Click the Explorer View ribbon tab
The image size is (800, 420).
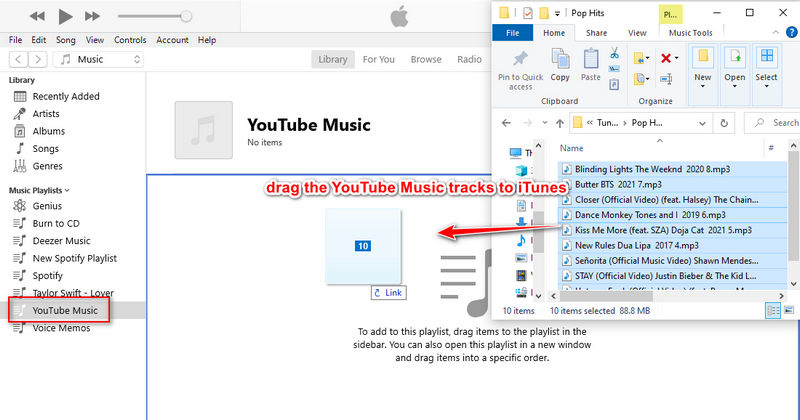637,33
